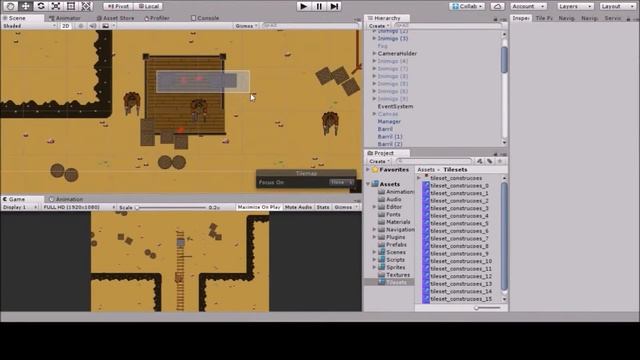
Task: Open Display 1 dropdown in Game view
Action: 20,207
